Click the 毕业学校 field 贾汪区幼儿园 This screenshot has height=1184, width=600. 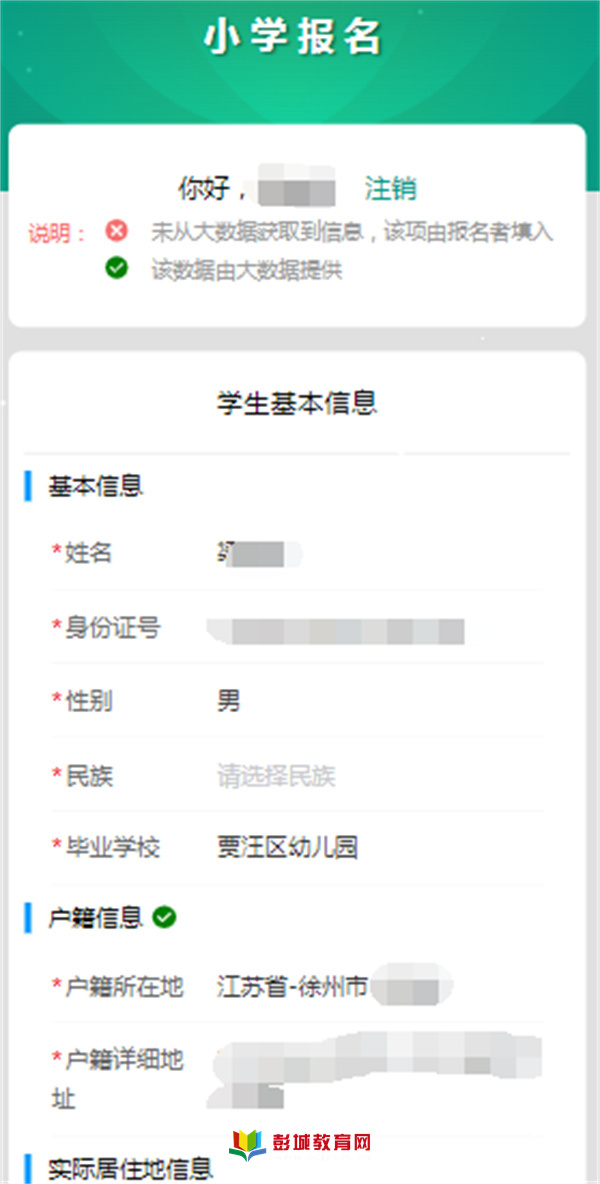point(379,848)
